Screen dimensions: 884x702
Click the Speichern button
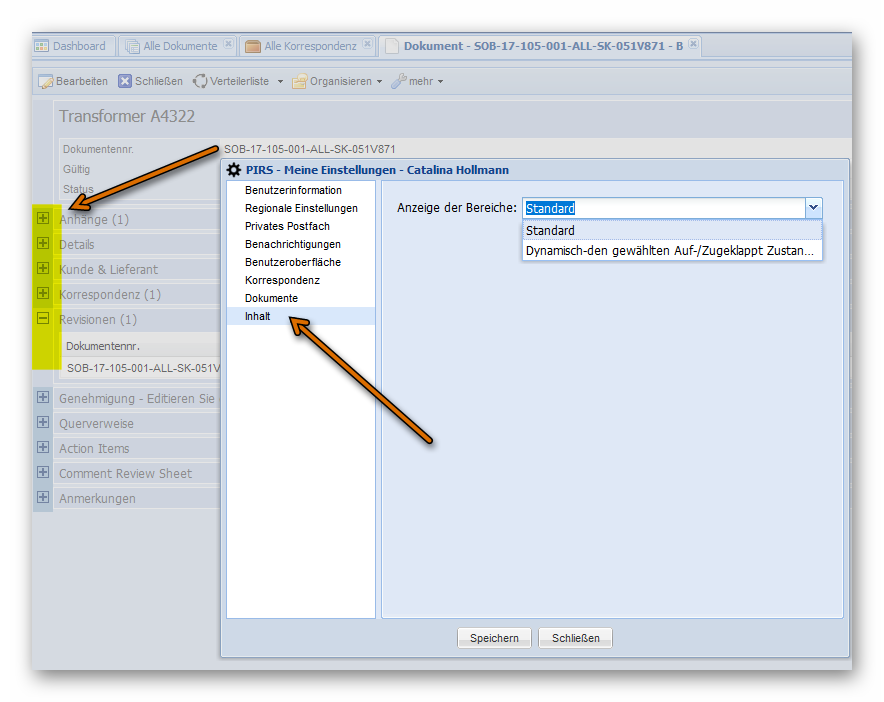494,638
